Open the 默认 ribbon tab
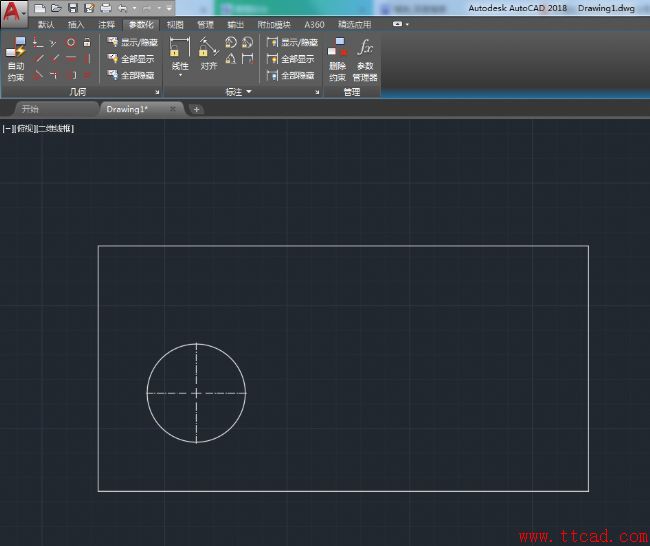The width and height of the screenshot is (650, 546). [46, 24]
